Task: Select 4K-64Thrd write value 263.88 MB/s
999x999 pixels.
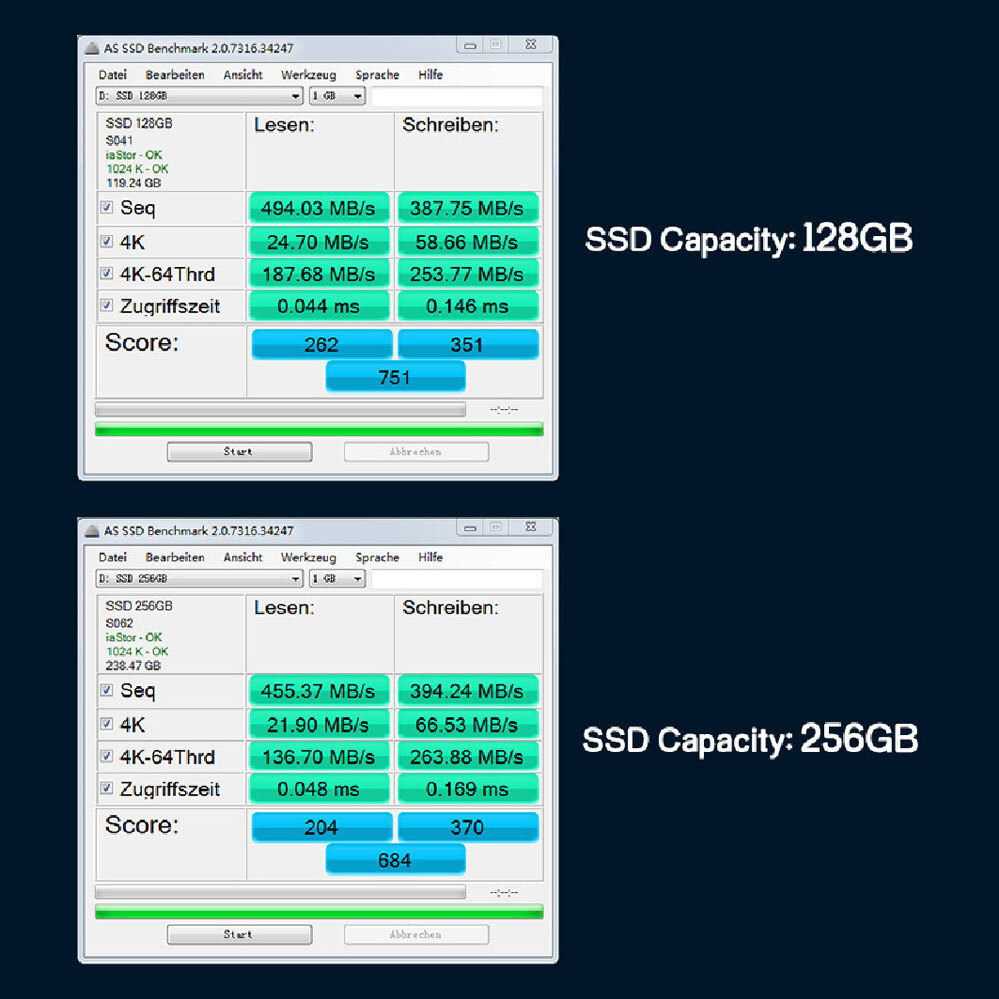Action: coord(468,757)
